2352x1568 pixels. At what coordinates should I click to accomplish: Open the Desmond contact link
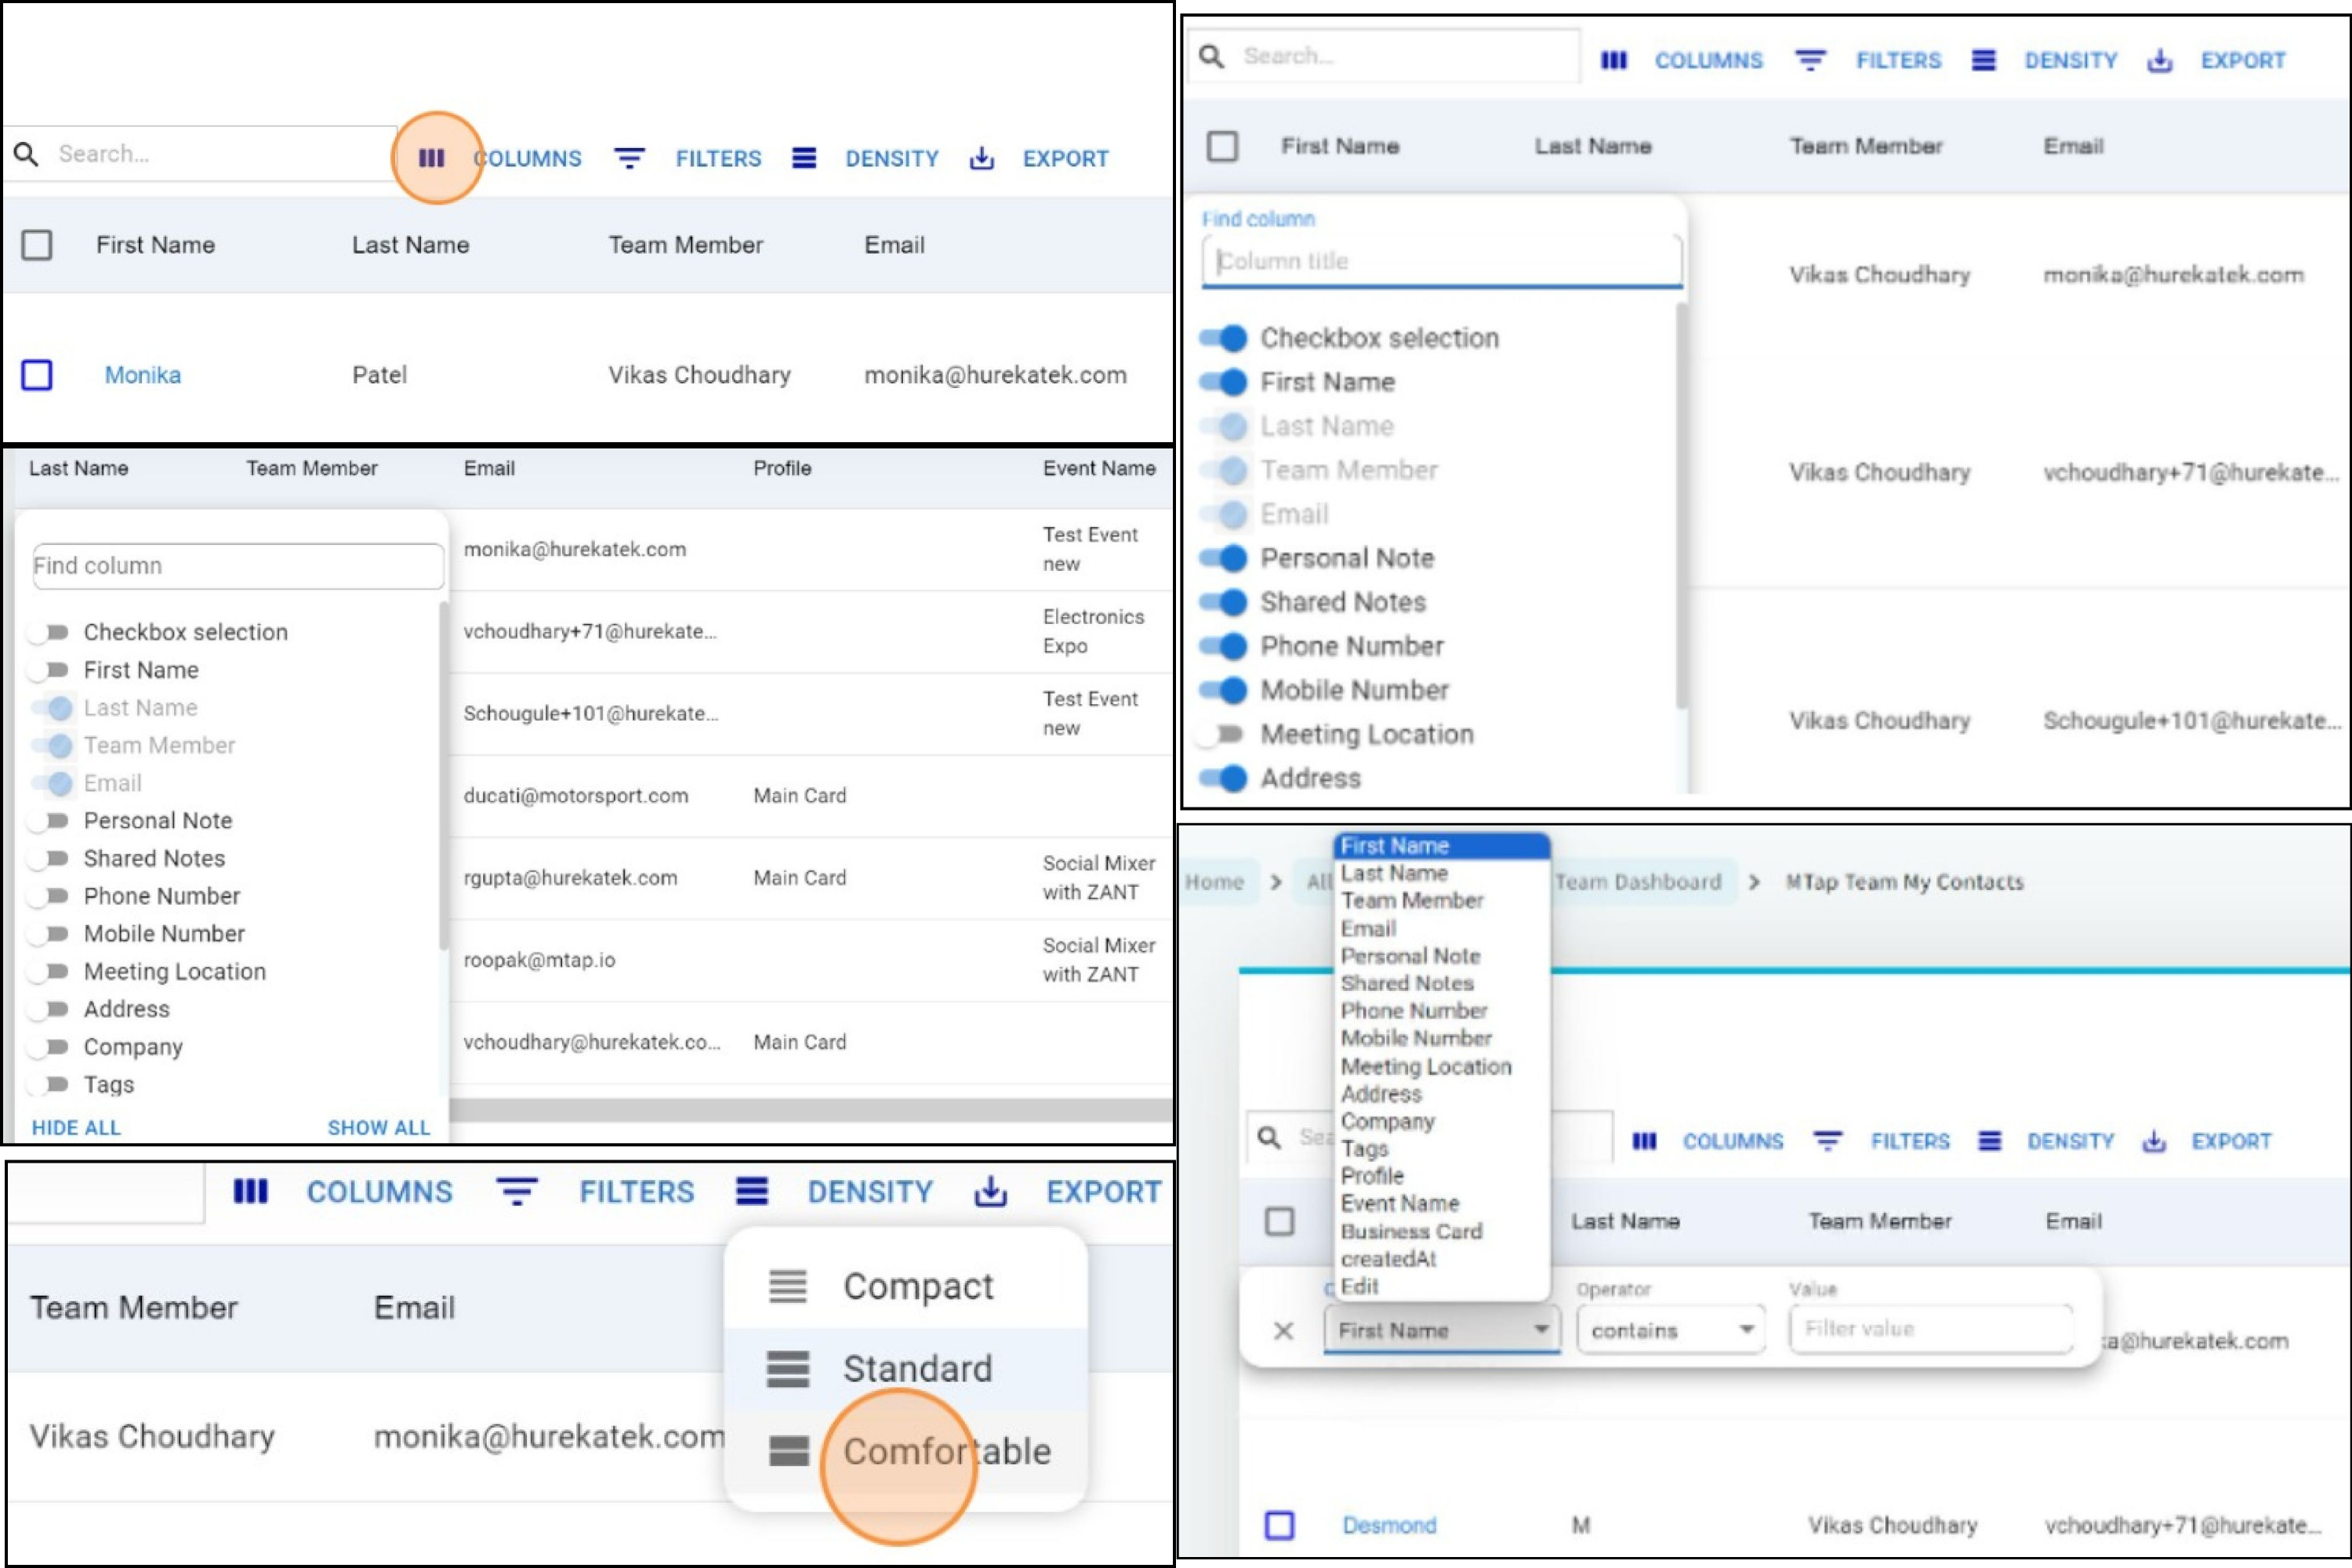(1389, 1525)
